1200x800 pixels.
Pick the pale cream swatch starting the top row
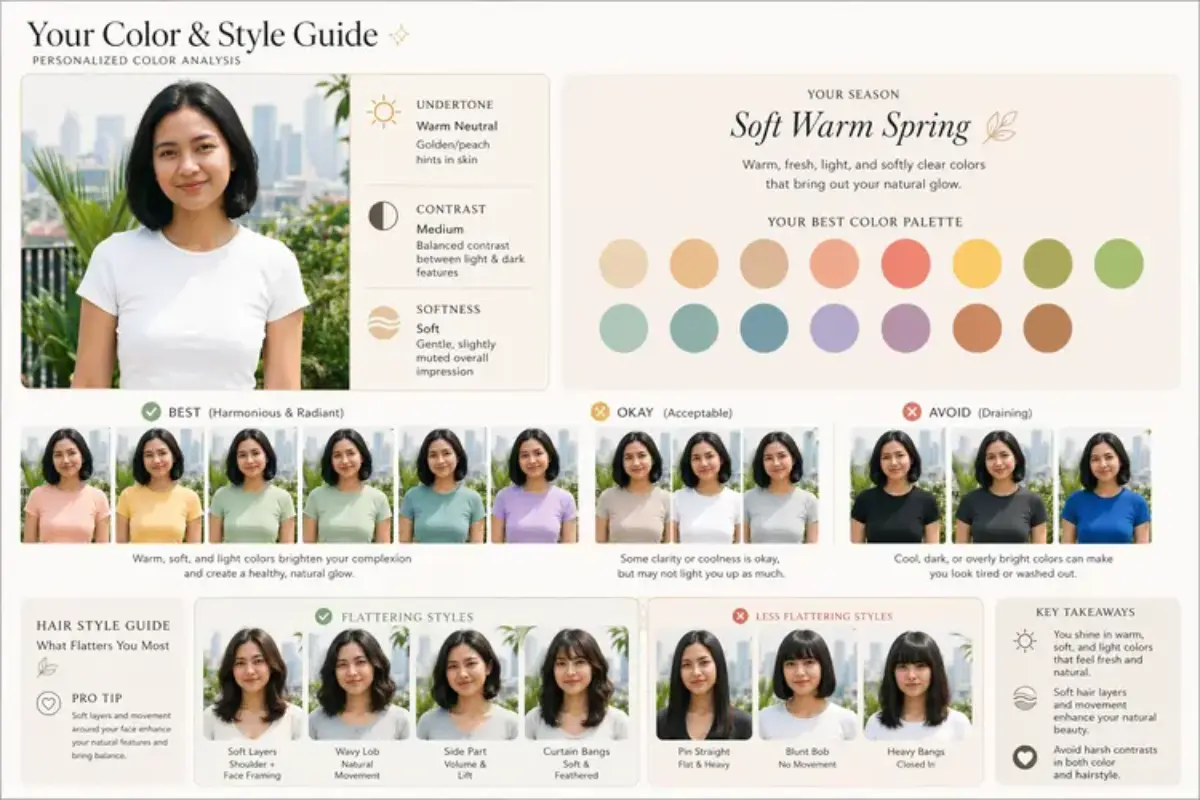[623, 264]
